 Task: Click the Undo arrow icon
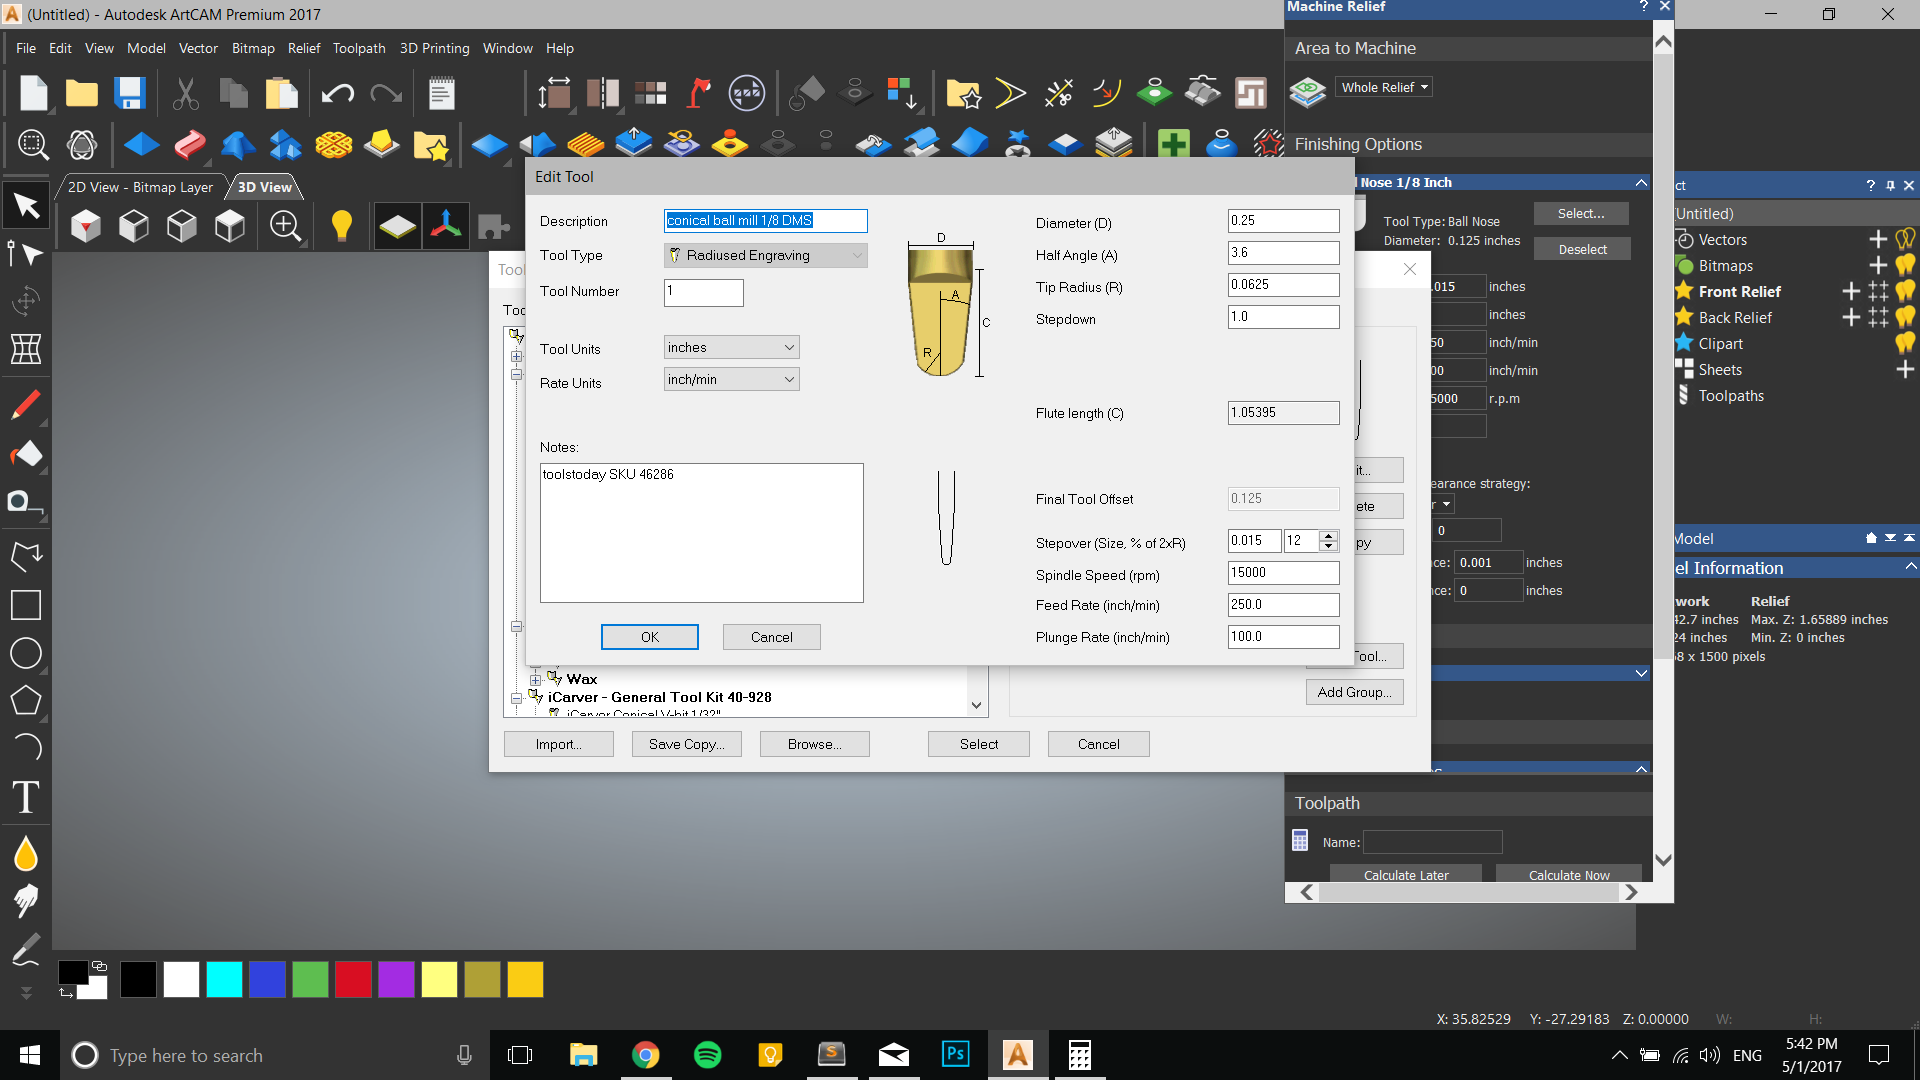pos(338,94)
